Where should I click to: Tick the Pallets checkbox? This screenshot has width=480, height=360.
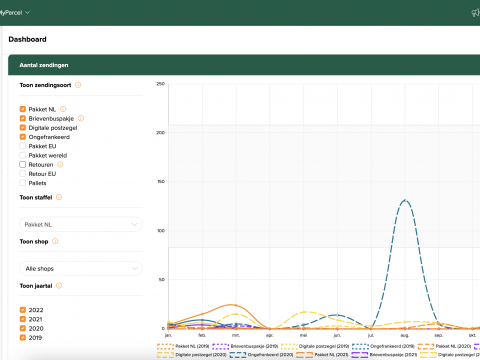point(23,183)
